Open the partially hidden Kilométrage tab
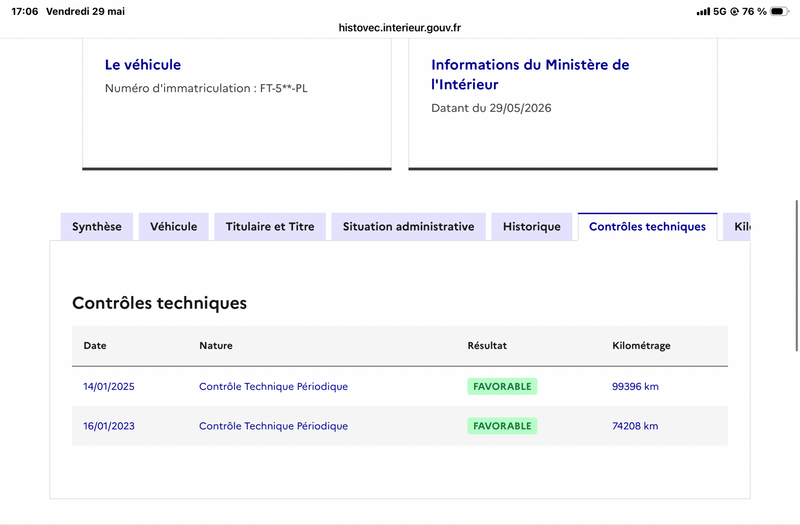 [737, 227]
